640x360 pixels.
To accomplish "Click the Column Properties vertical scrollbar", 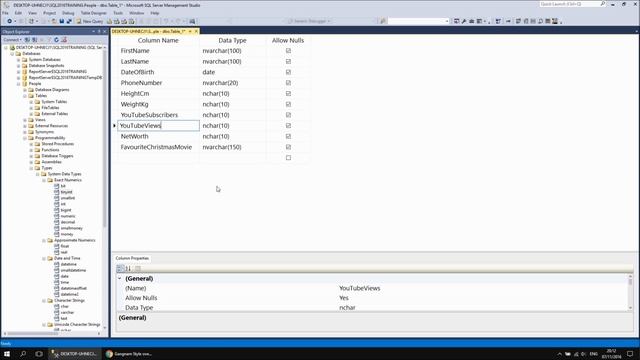I will pos(630,293).
